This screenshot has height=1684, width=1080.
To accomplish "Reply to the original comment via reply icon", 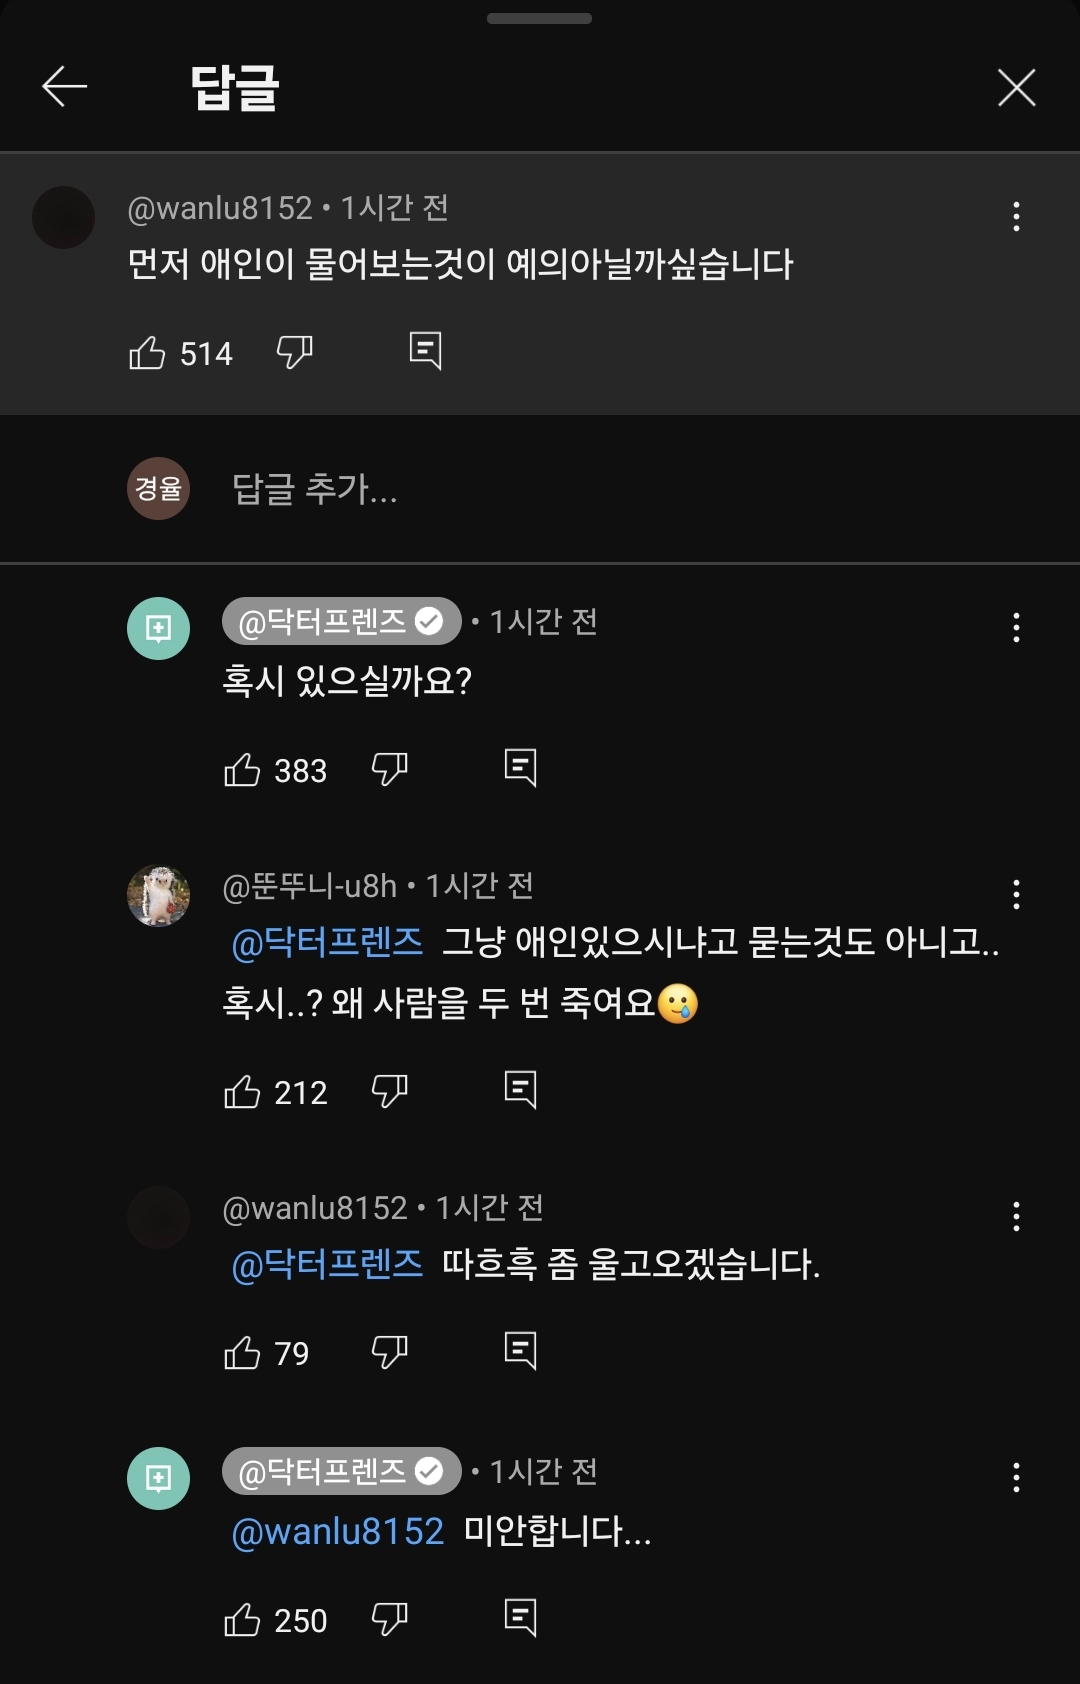I will coord(425,351).
